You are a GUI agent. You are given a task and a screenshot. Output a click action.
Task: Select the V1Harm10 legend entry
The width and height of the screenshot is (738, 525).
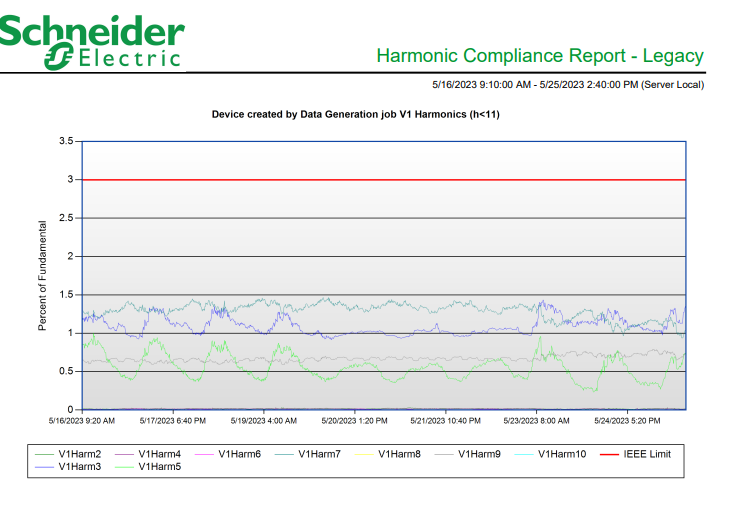pyautogui.click(x=561, y=454)
